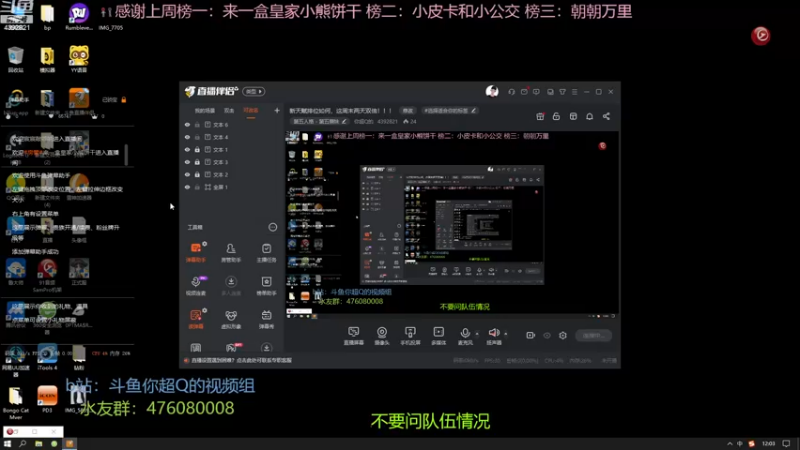The image size is (800, 450).
Task: Switch to the 我的场景 scene tab
Action: [x=205, y=110]
